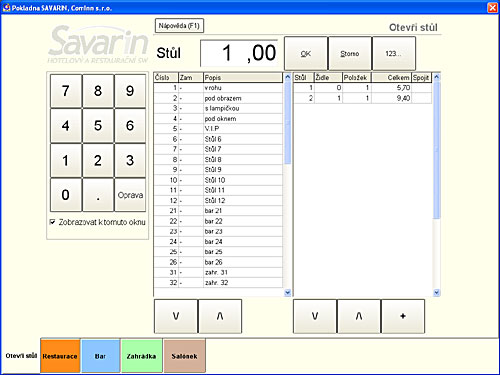Cancel with the Storno button
The image size is (500, 375).
pyautogui.click(x=350, y=53)
